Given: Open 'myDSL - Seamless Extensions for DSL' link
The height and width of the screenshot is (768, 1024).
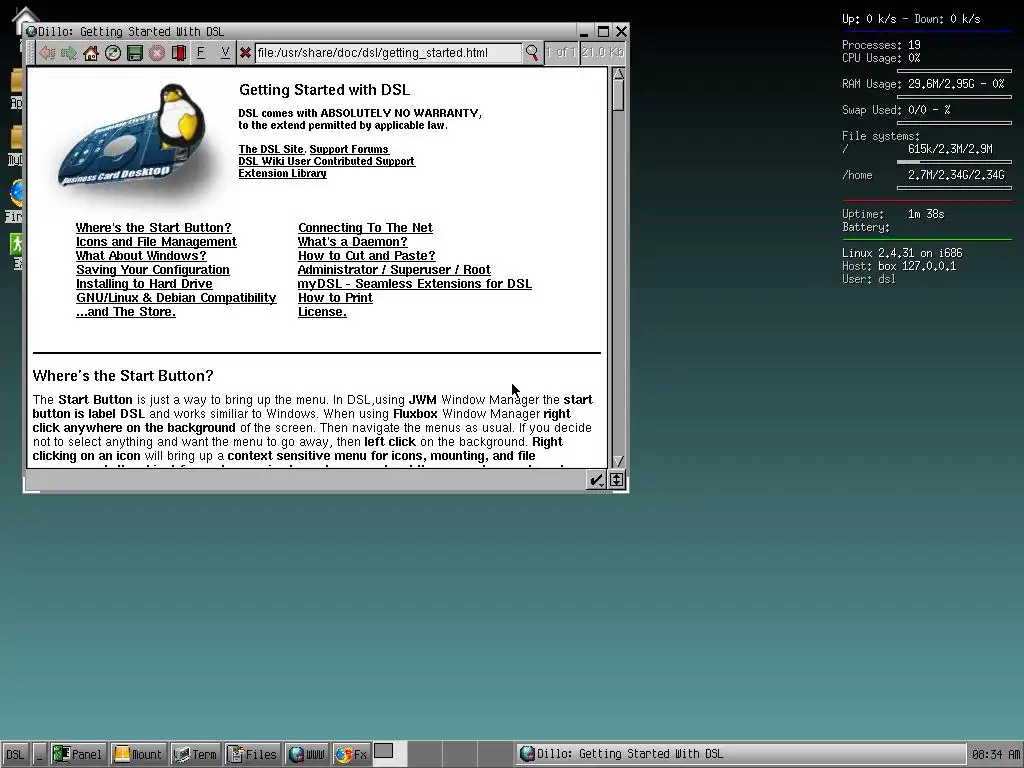Looking at the screenshot, I should coord(415,284).
